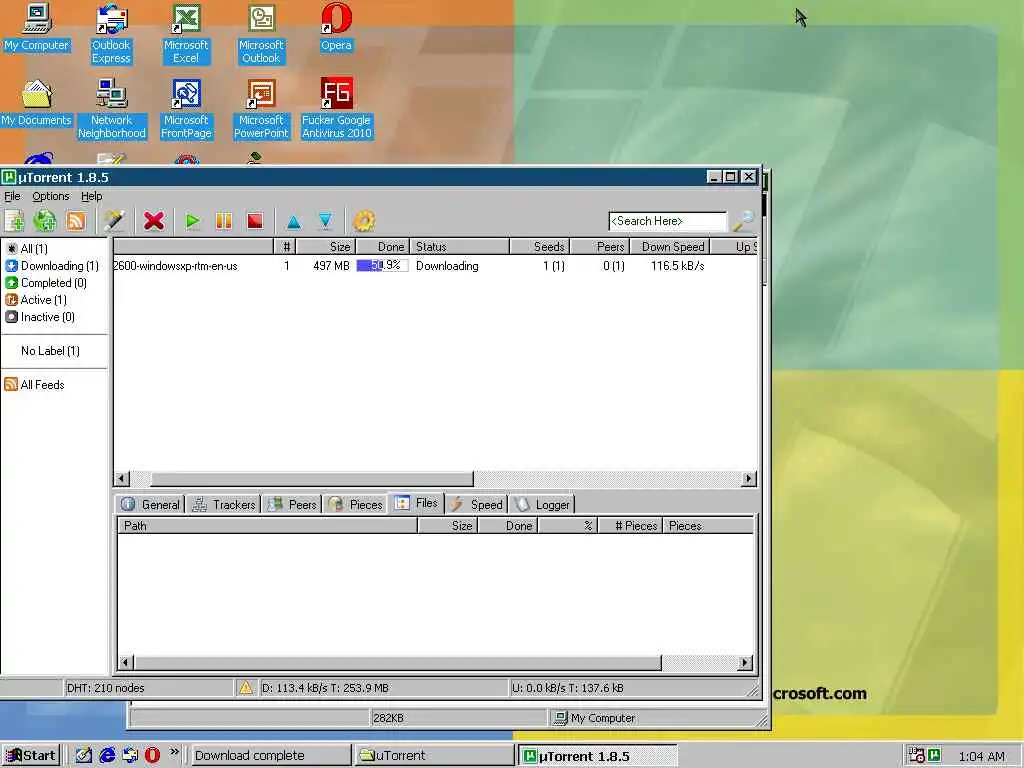
Task: Click the Create New Torrent icon
Action: click(114, 221)
